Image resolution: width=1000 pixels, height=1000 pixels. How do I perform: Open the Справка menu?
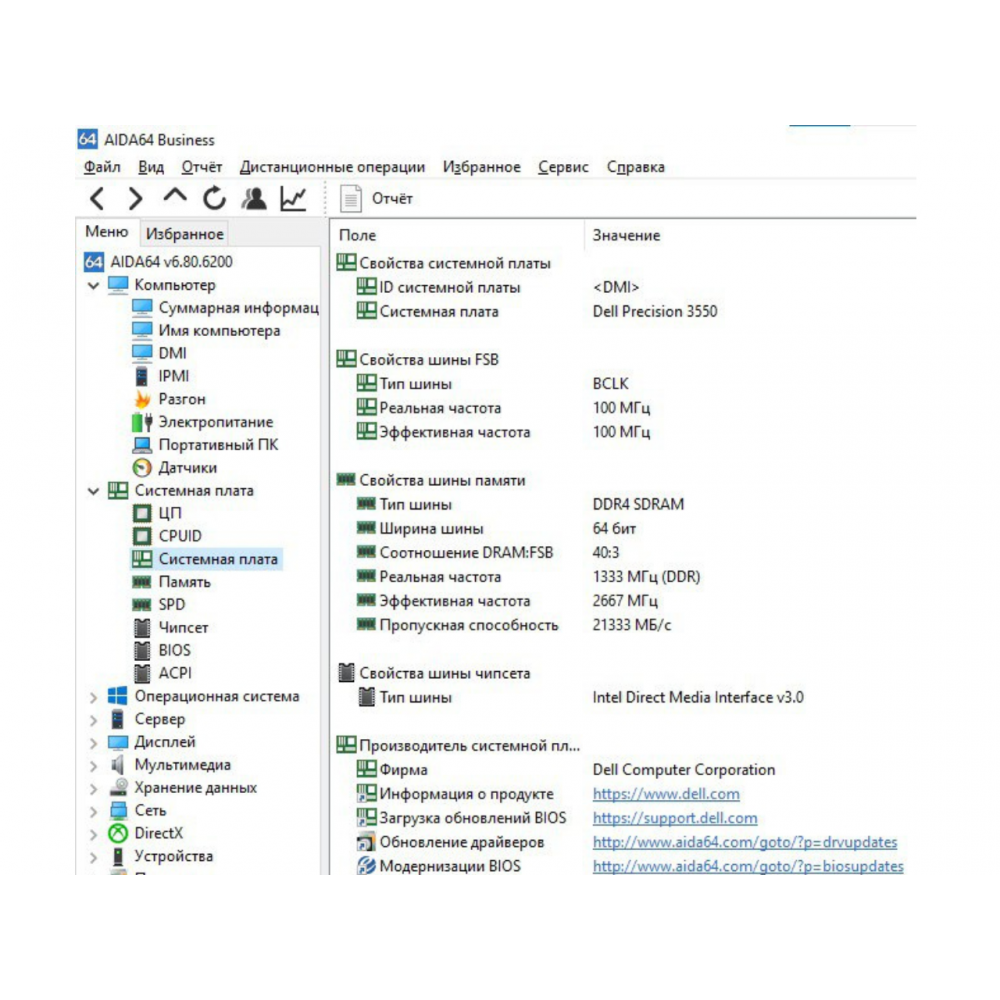pyautogui.click(x=636, y=167)
